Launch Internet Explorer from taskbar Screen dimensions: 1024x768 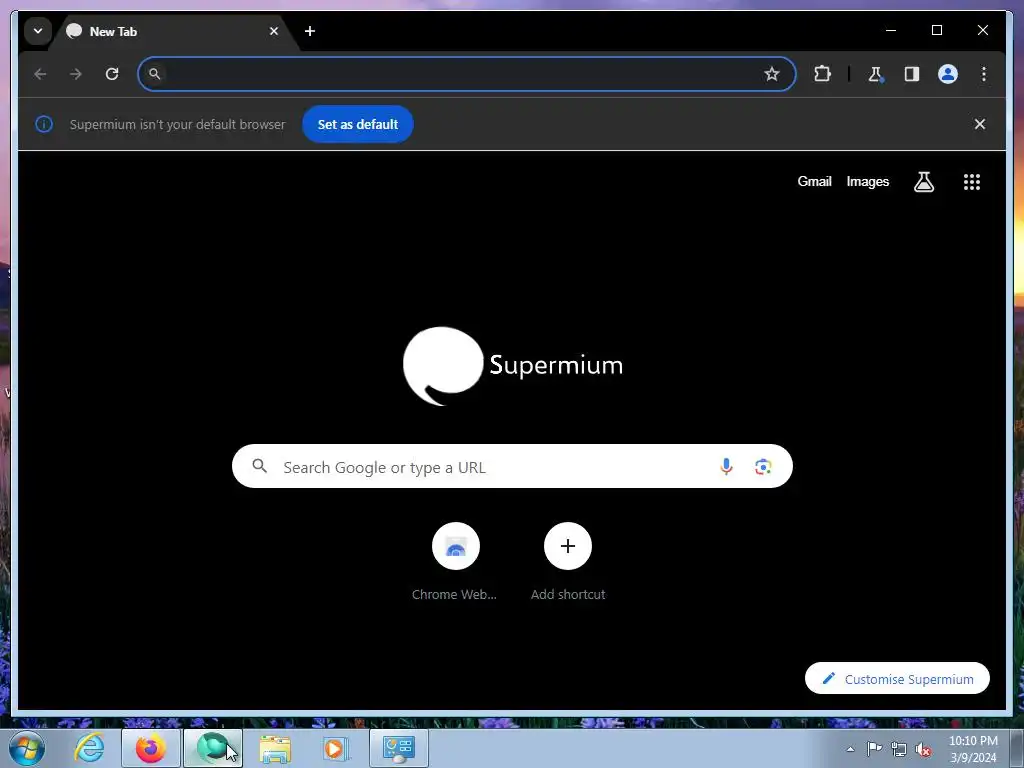pos(89,748)
